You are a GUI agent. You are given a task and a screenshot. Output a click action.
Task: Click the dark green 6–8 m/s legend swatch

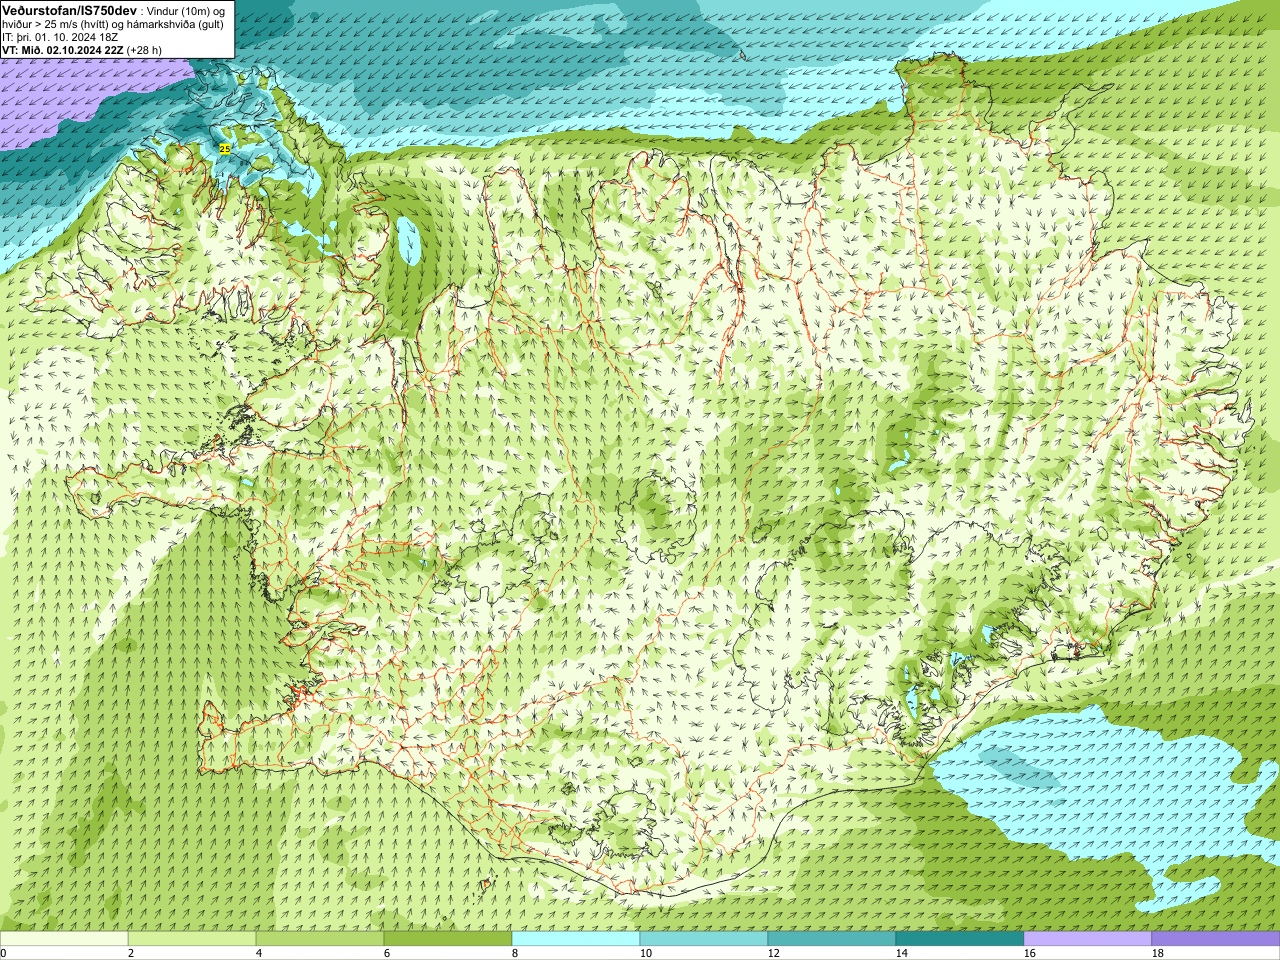pyautogui.click(x=448, y=939)
